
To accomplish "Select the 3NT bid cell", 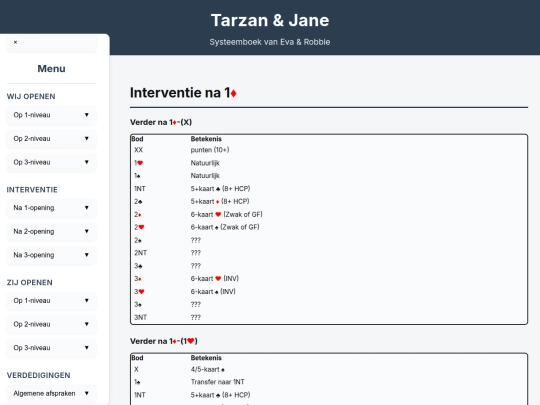I will (x=141, y=318).
